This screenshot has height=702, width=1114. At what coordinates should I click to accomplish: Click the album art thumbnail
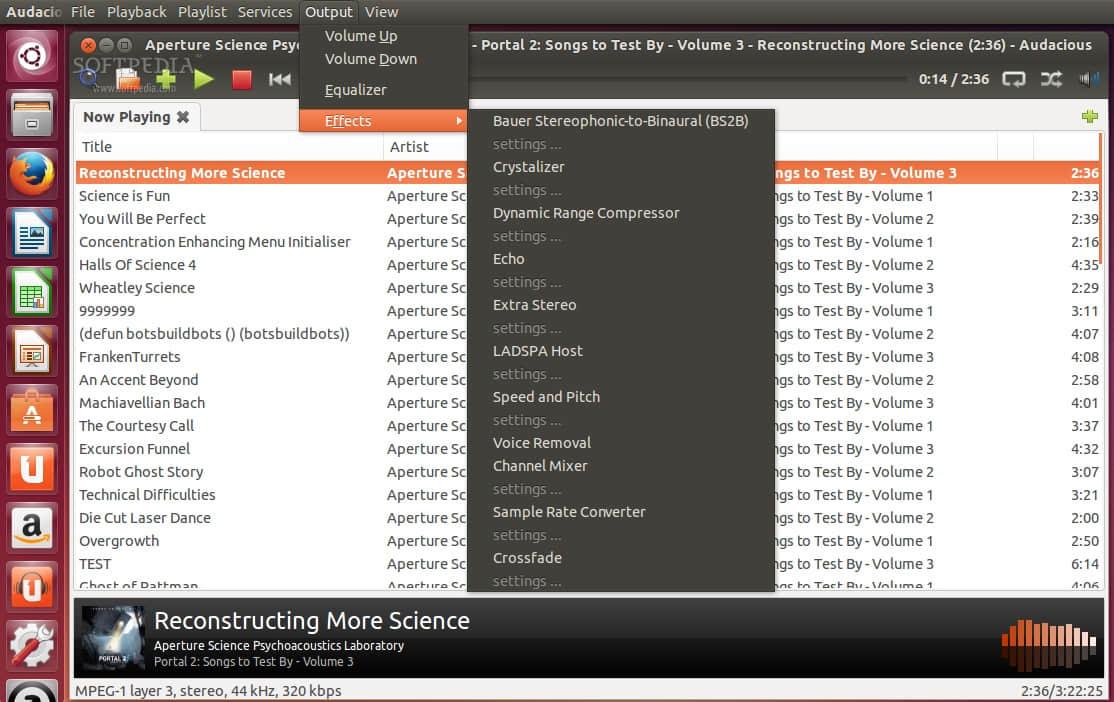pyautogui.click(x=105, y=638)
